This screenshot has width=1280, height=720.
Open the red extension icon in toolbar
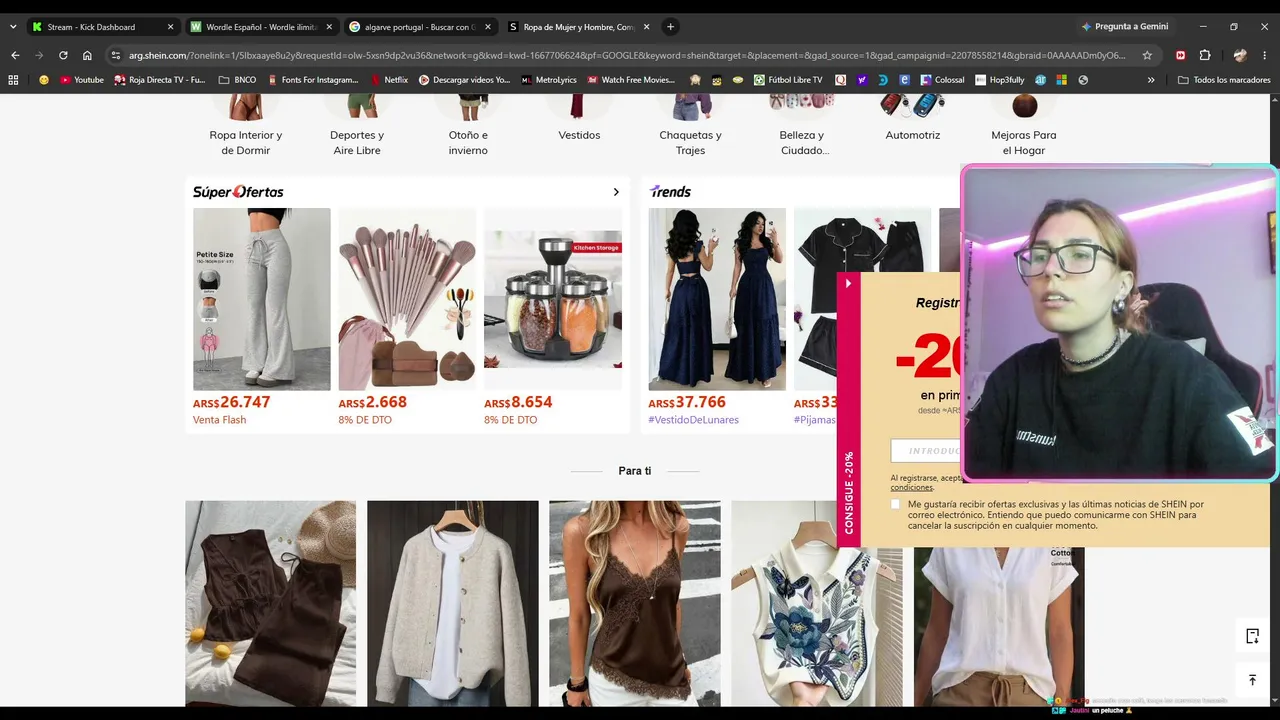click(1181, 55)
